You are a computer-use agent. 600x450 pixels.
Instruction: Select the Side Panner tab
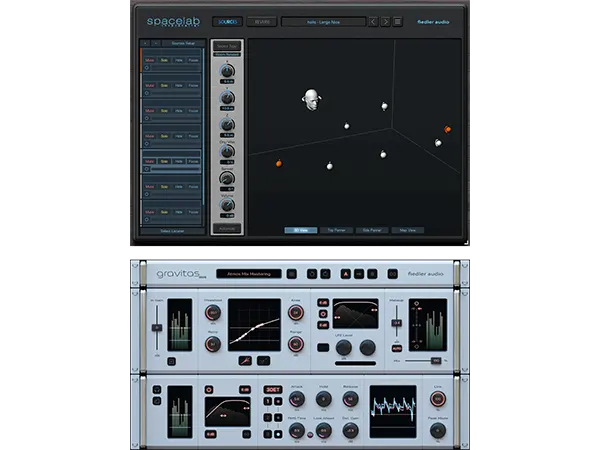click(x=372, y=230)
